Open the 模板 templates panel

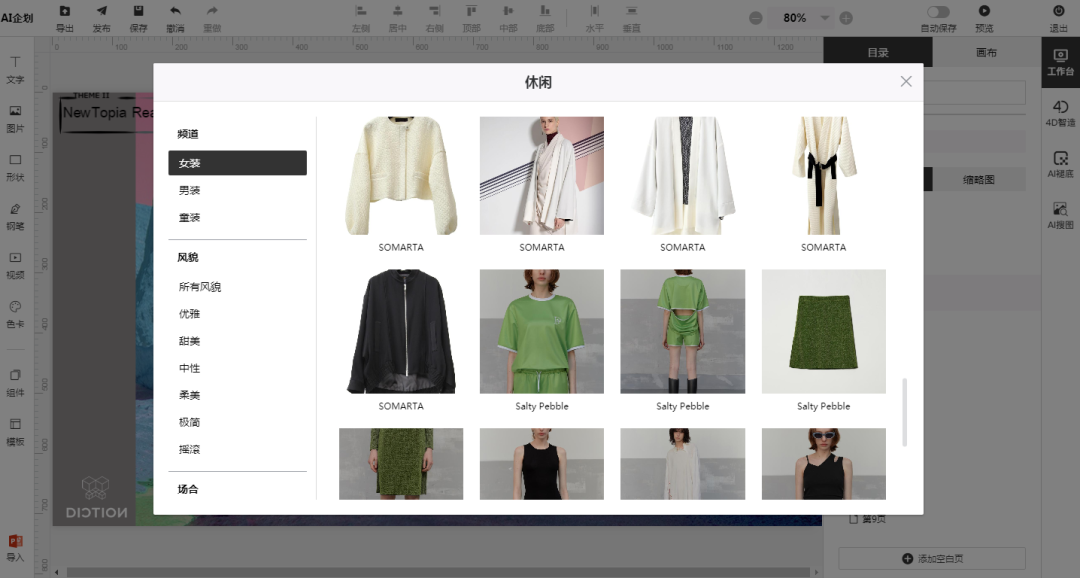pyautogui.click(x=15, y=431)
